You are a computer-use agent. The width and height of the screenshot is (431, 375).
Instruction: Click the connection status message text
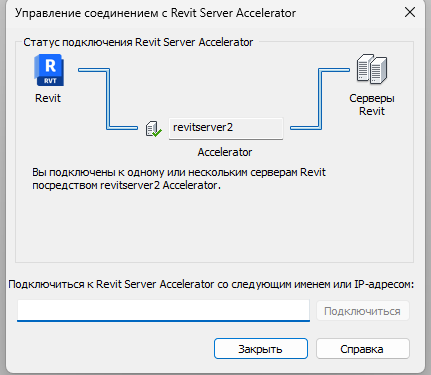[179, 179]
